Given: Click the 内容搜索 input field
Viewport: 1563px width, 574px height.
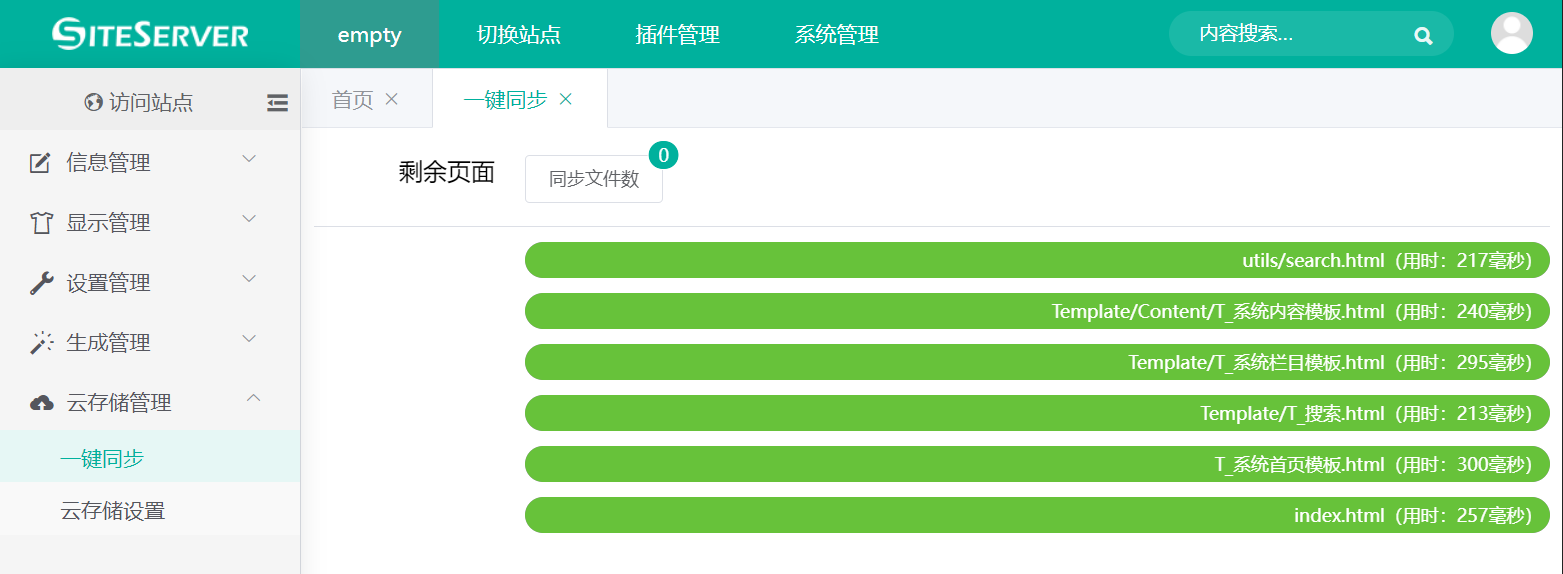Looking at the screenshot, I should coord(1290,34).
